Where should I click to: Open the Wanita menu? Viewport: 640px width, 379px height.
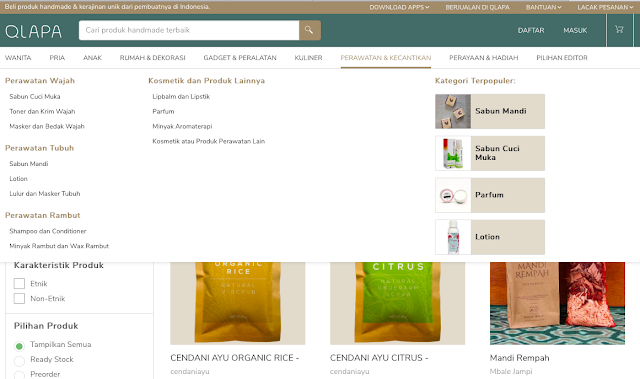18,58
